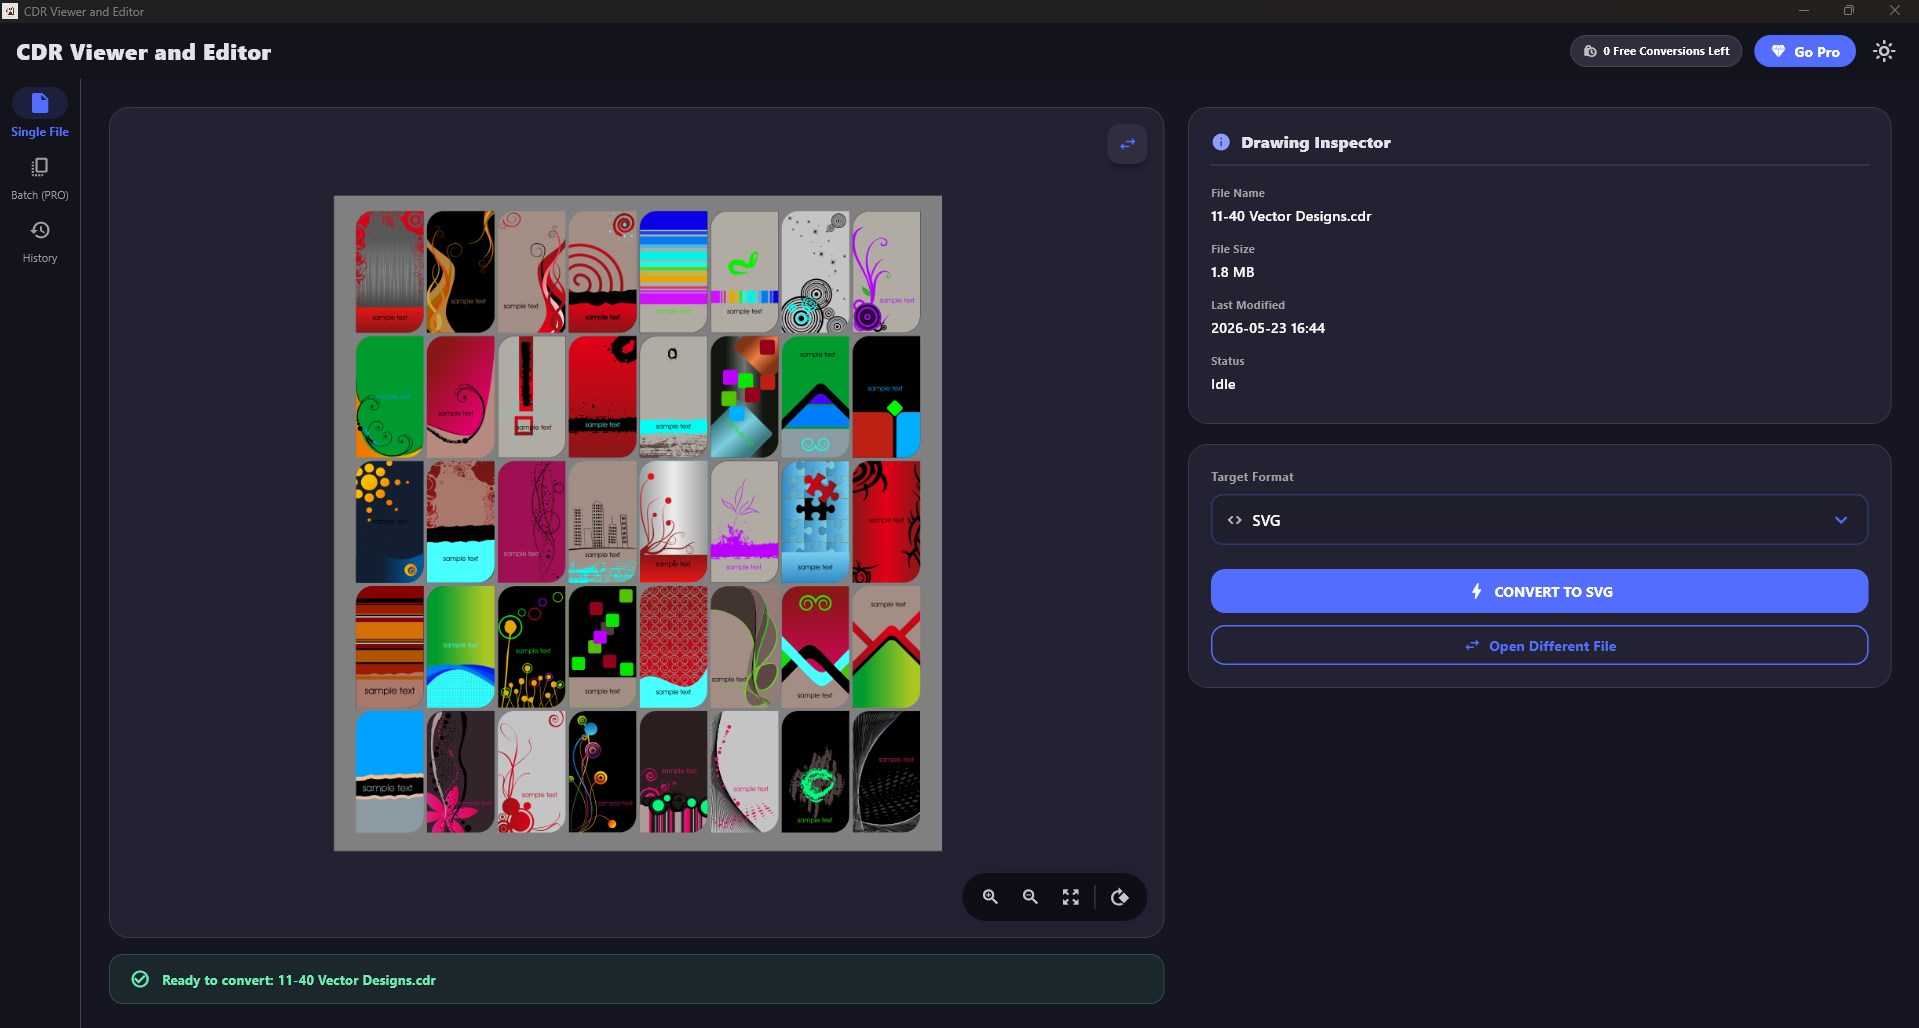Screen dimensions: 1919x1028
Task: Open the Single File view
Action: point(40,113)
